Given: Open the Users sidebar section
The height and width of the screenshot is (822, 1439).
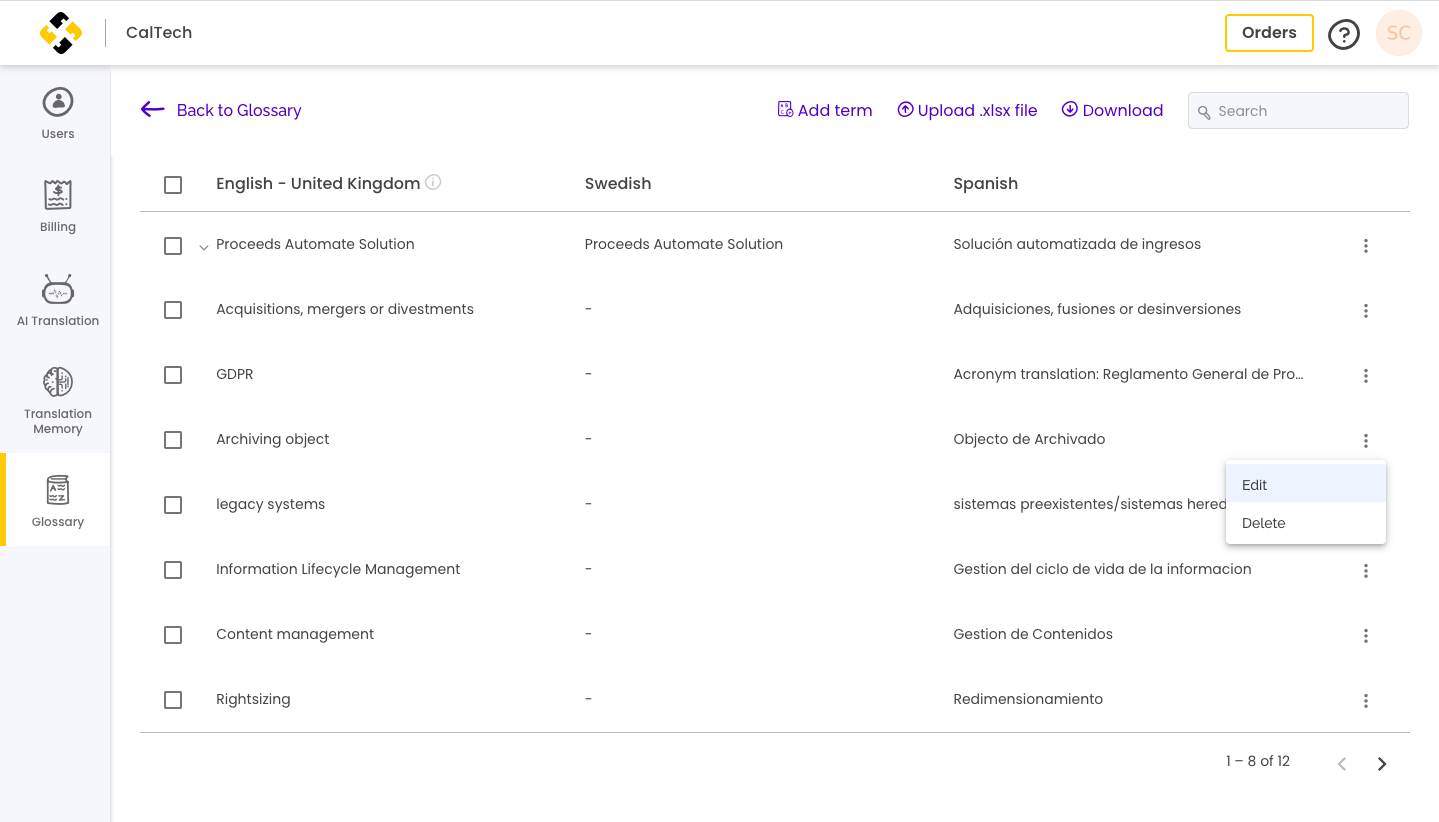Looking at the screenshot, I should click(x=58, y=113).
